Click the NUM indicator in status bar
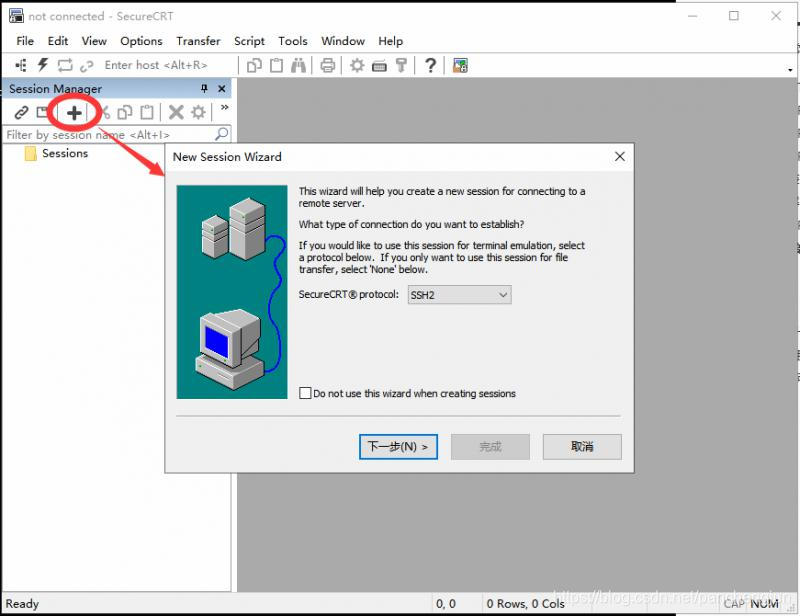This screenshot has width=800, height=616. coord(764,604)
